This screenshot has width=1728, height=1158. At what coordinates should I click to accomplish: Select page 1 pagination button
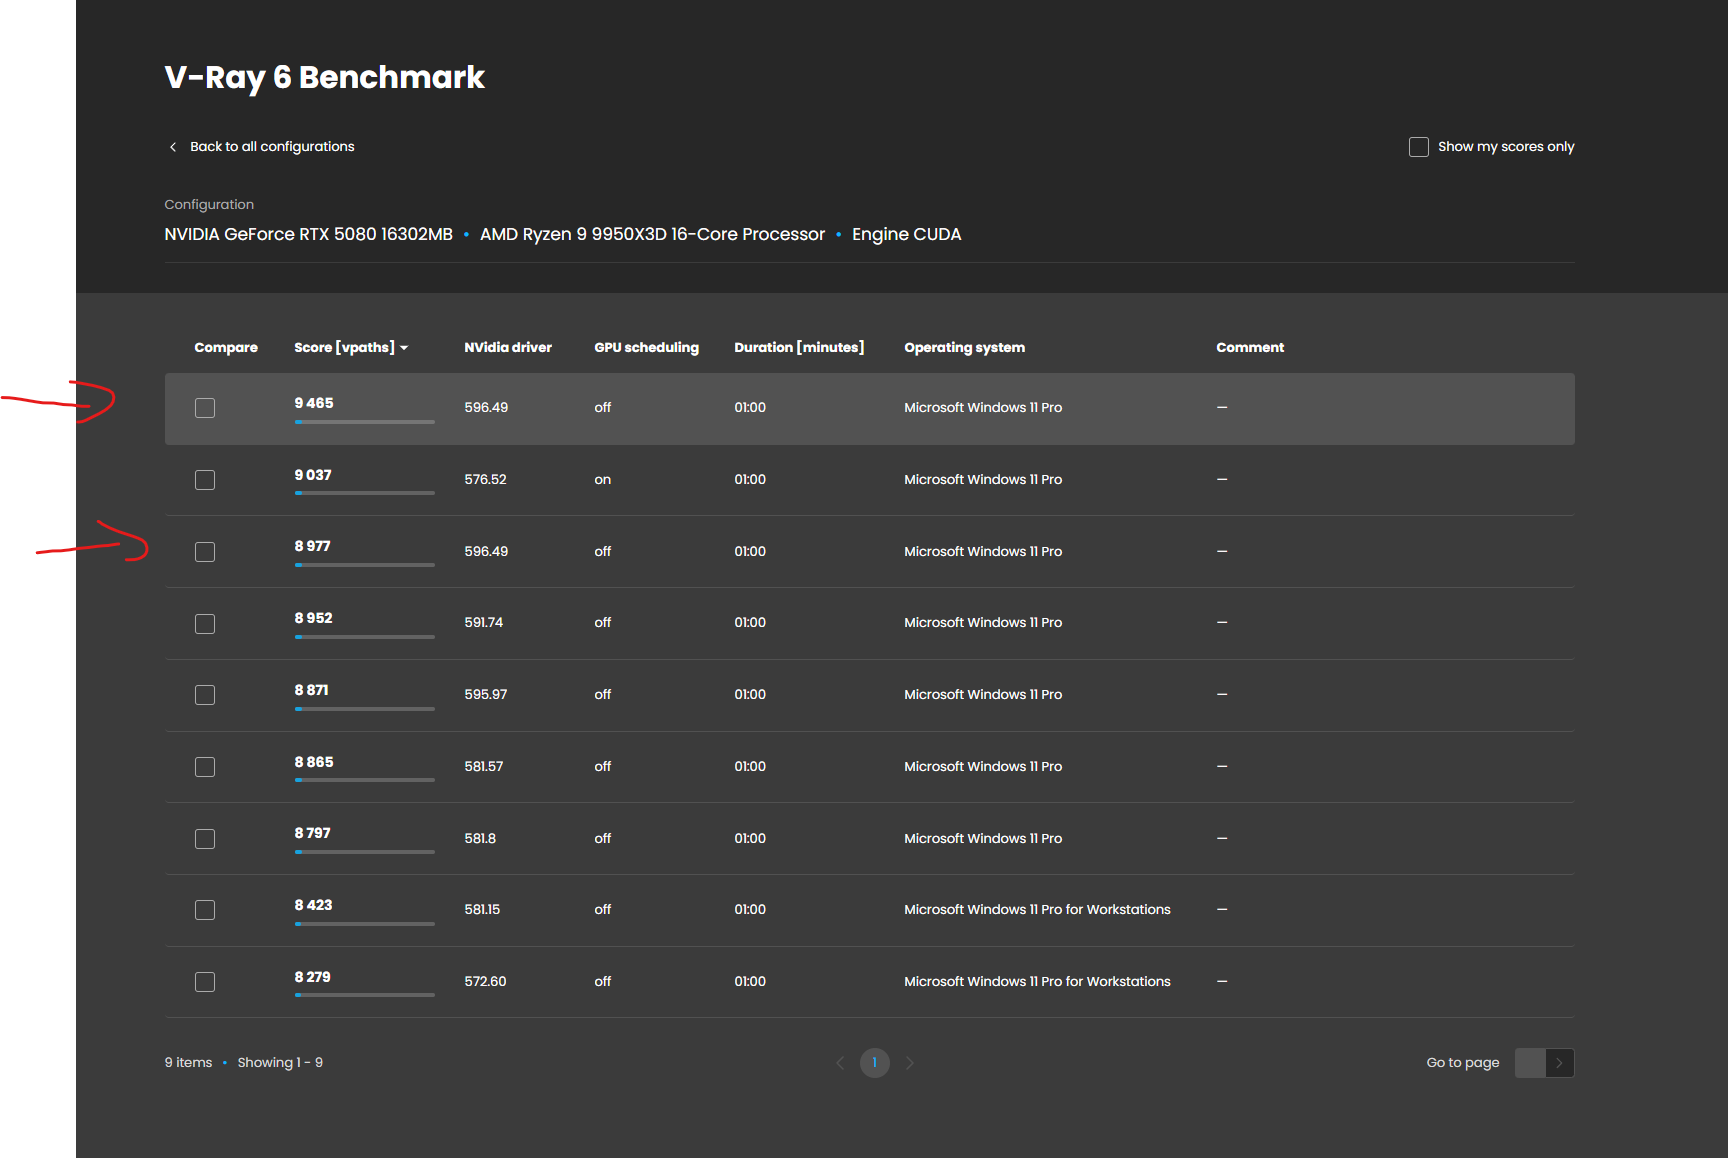click(x=875, y=1063)
